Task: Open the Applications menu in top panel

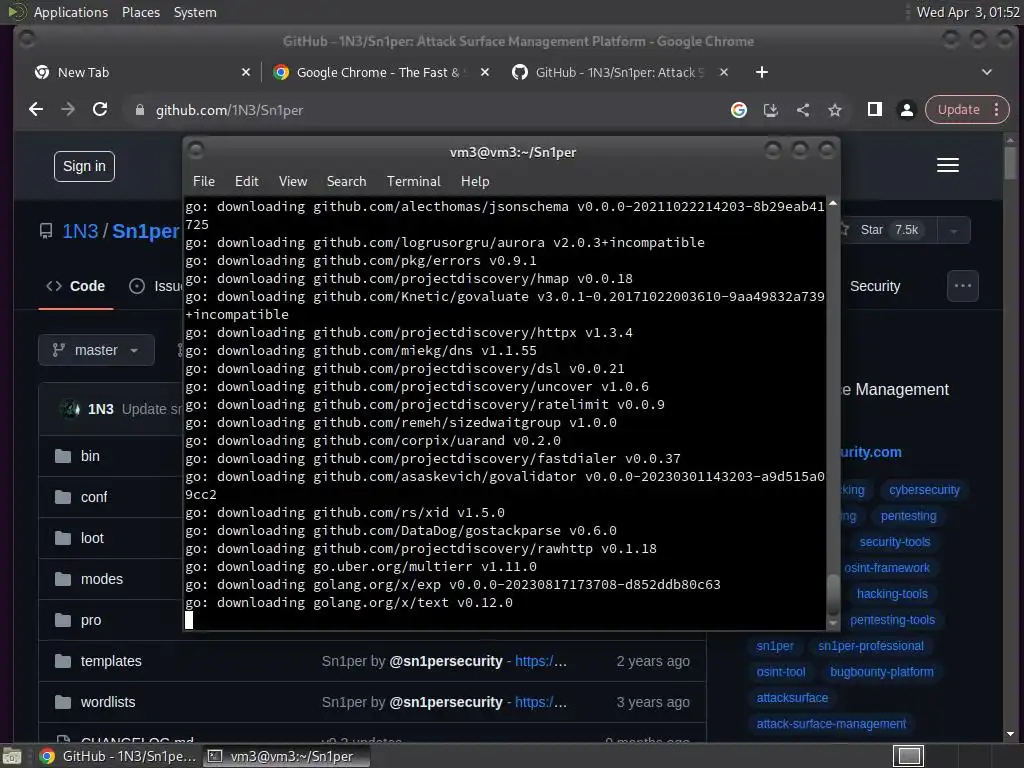Action: (x=71, y=12)
